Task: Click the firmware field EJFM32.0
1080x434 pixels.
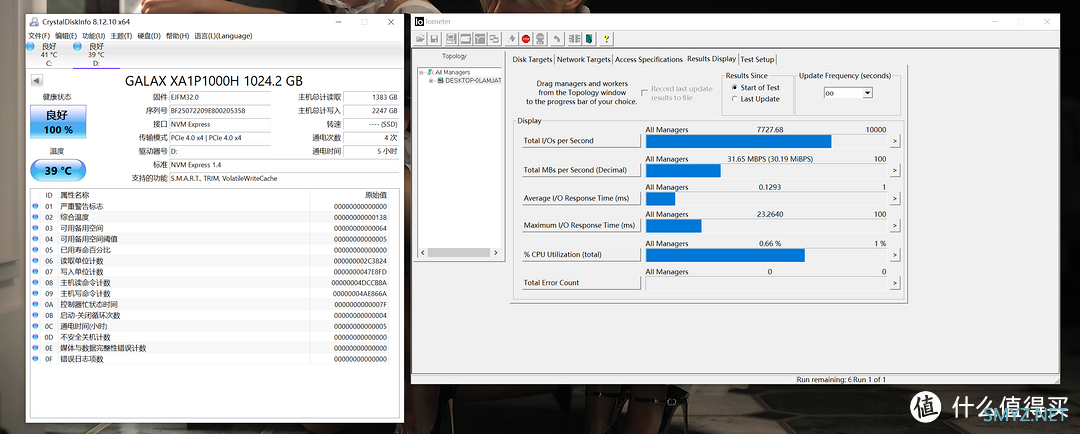Action: [219, 97]
